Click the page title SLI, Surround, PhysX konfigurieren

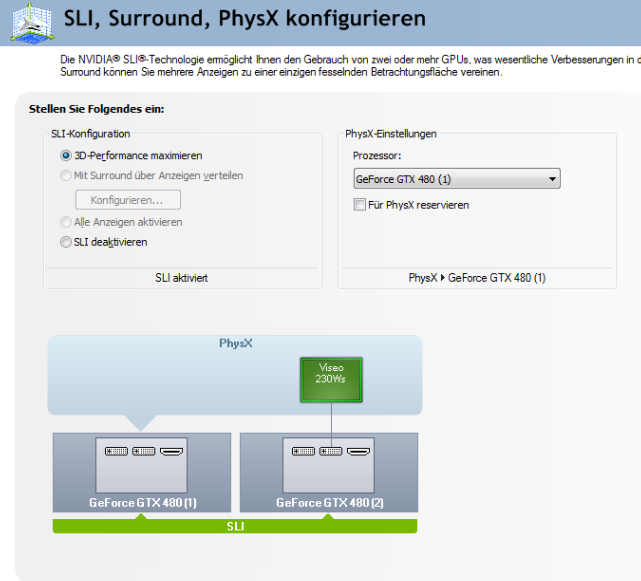[245, 19]
